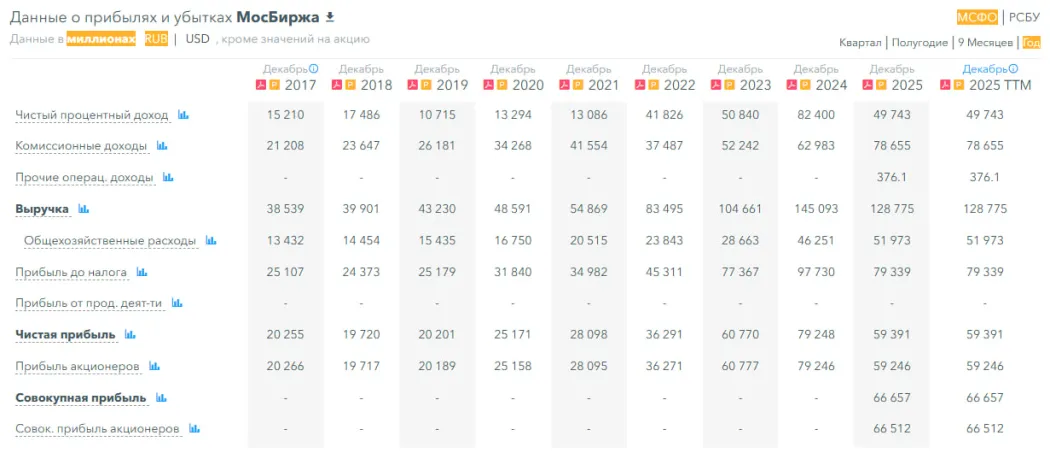Viewport: 1050px width, 453px height.
Task: Open bar chart for Прибыль до налога
Action: point(142,272)
